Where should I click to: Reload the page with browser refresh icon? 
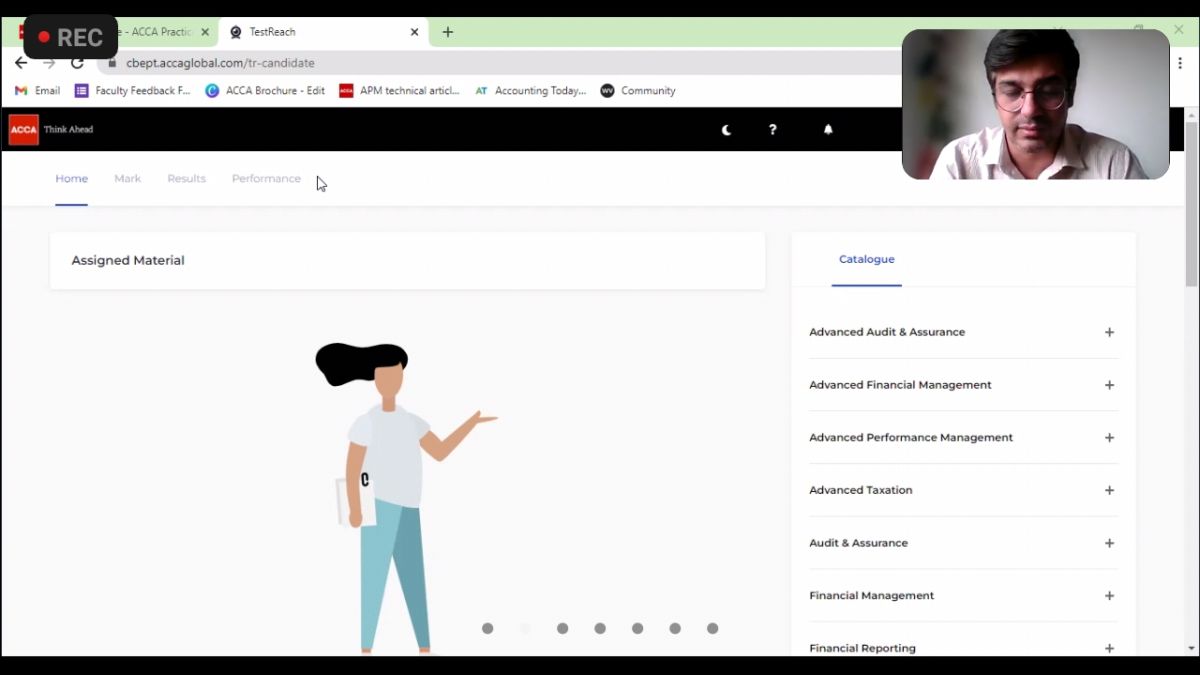click(x=77, y=63)
